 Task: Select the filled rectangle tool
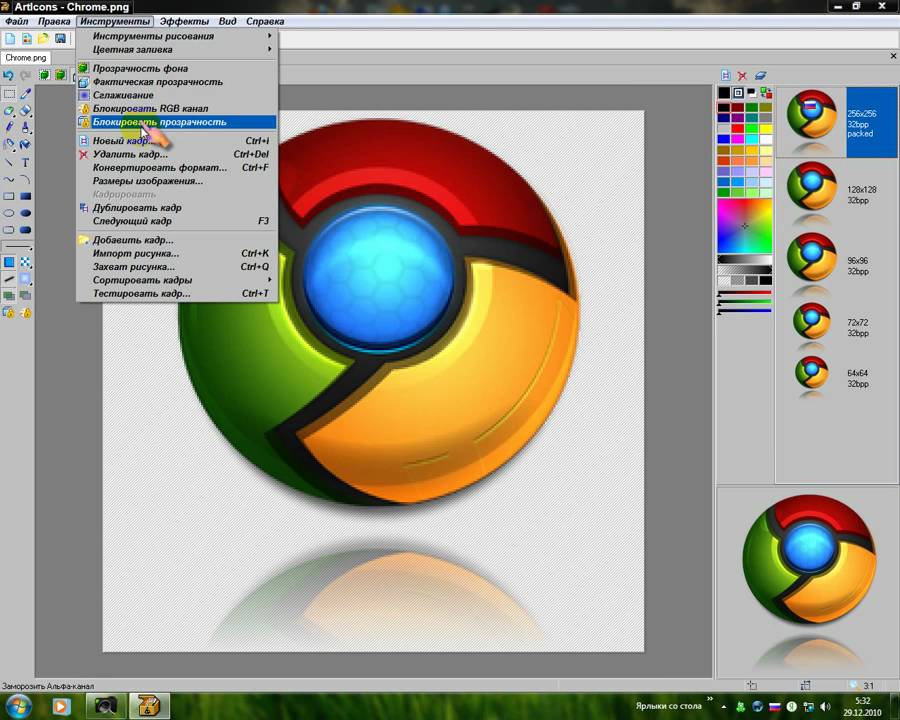pos(25,196)
